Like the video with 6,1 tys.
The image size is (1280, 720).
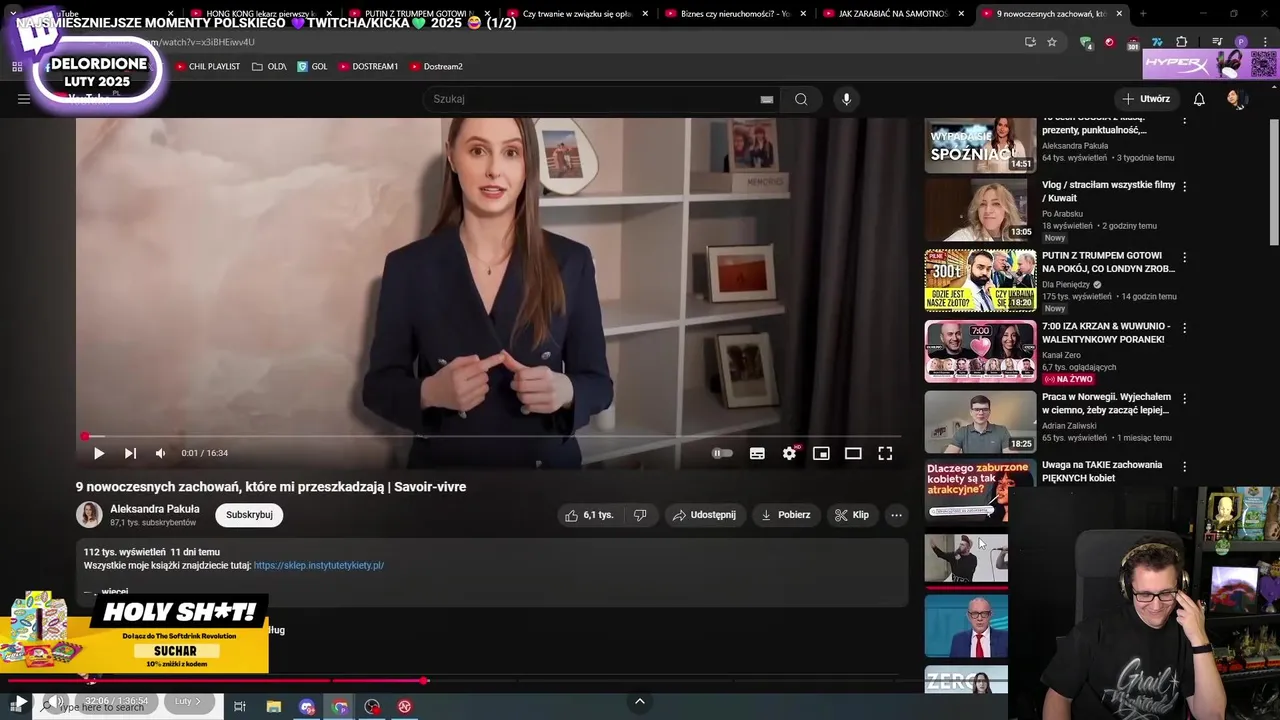pos(589,515)
